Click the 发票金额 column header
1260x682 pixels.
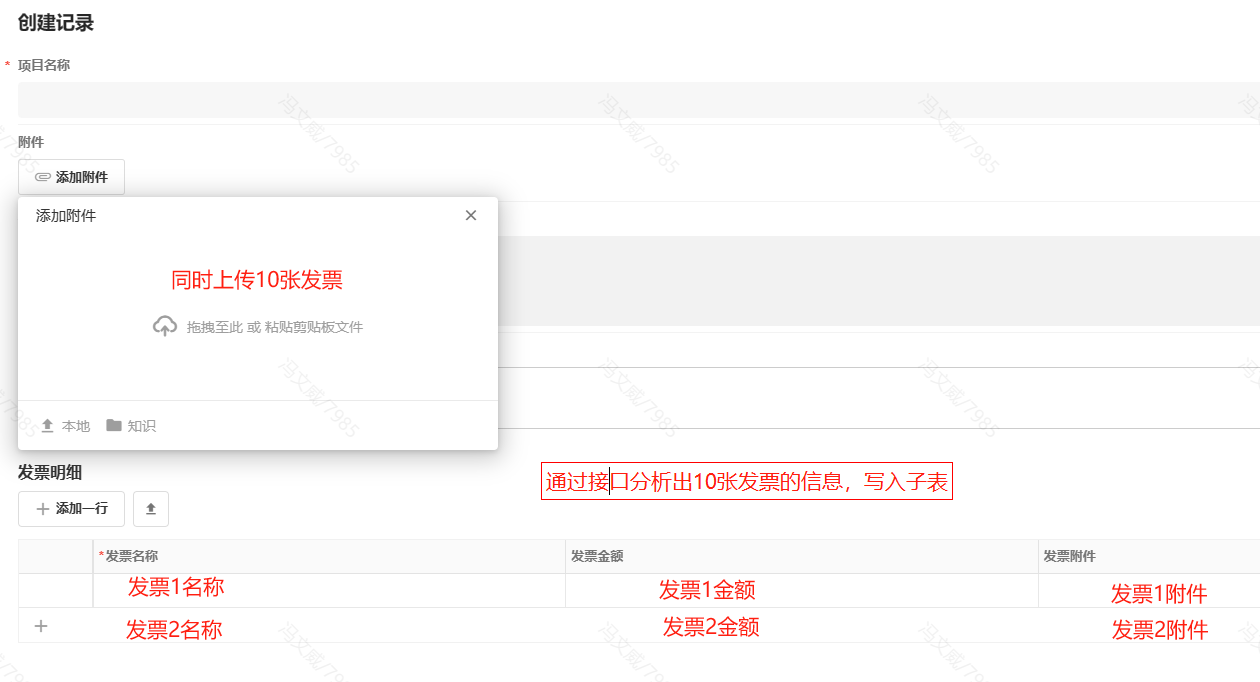click(802, 556)
